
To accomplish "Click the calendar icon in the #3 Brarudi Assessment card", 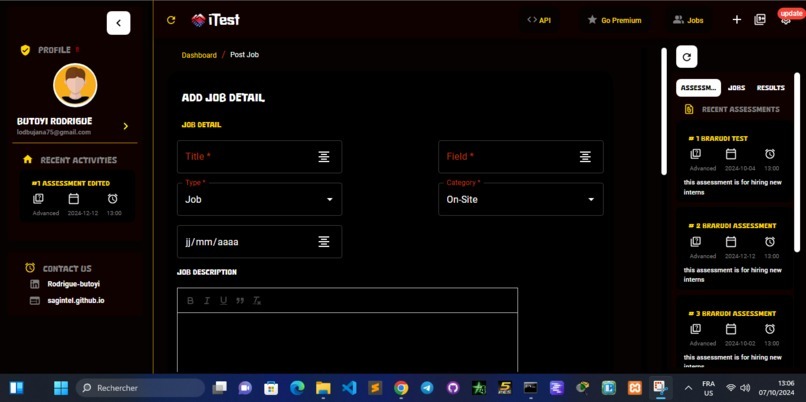I will (x=731, y=329).
